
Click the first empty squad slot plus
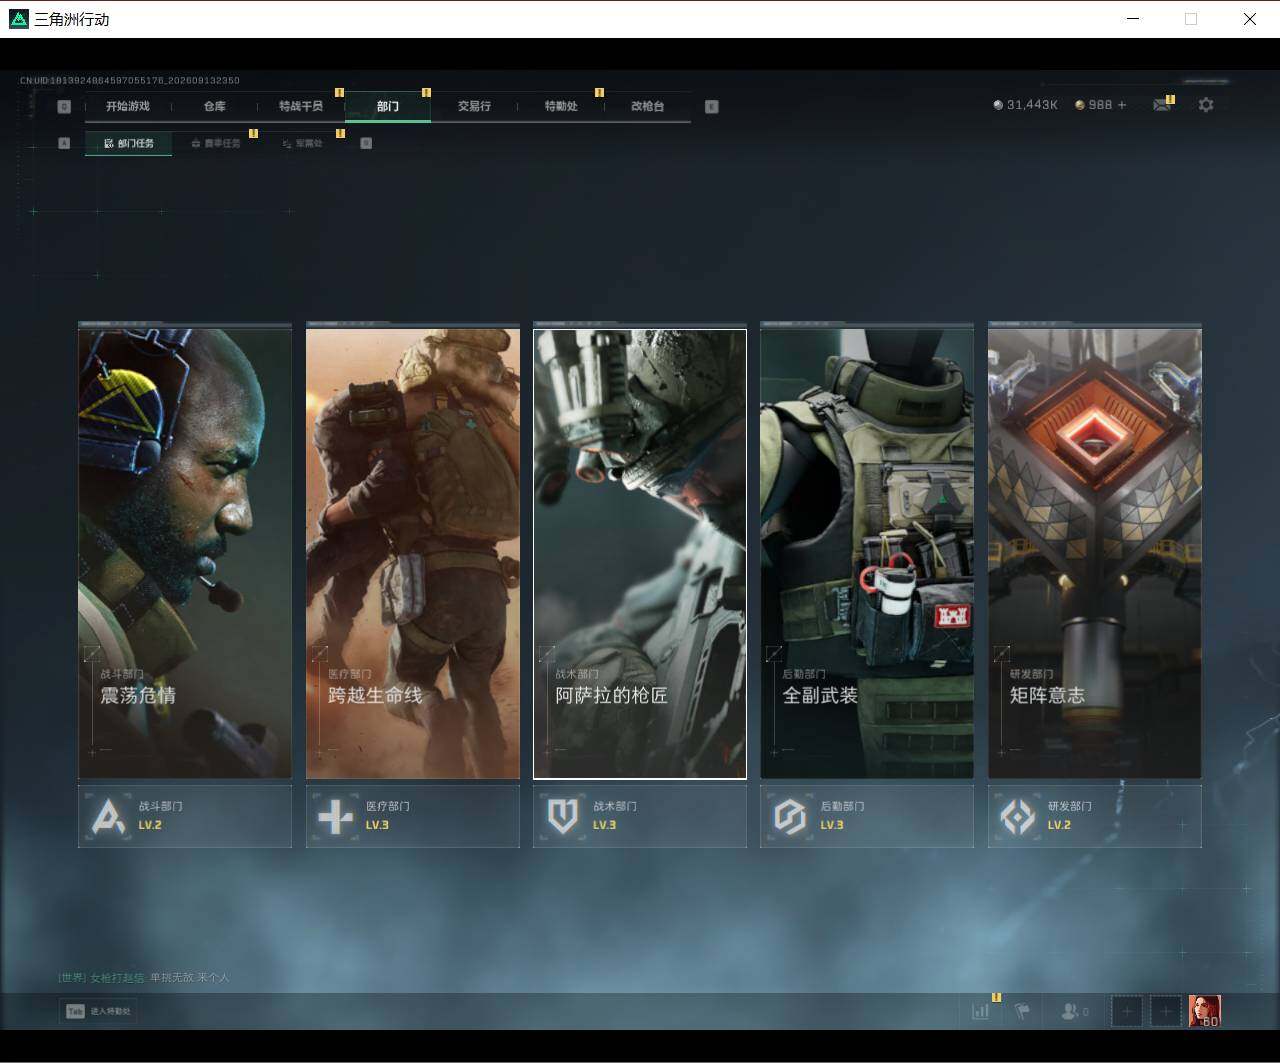coord(1127,1011)
